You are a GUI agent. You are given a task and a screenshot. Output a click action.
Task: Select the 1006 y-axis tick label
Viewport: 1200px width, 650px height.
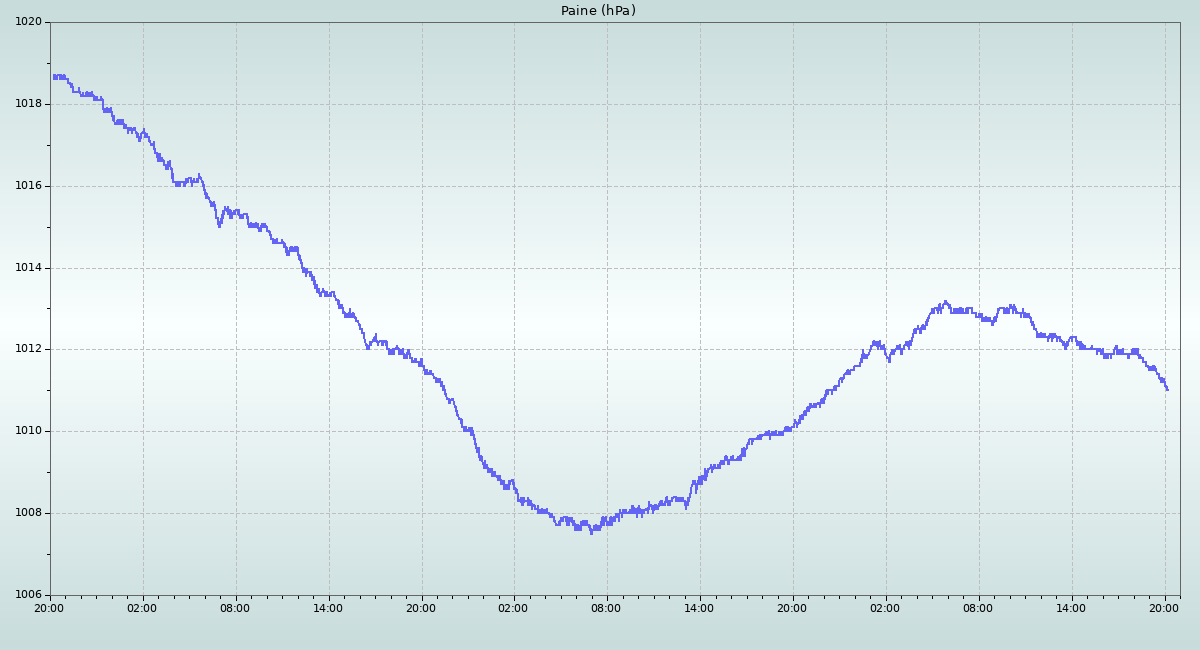pos(27,595)
